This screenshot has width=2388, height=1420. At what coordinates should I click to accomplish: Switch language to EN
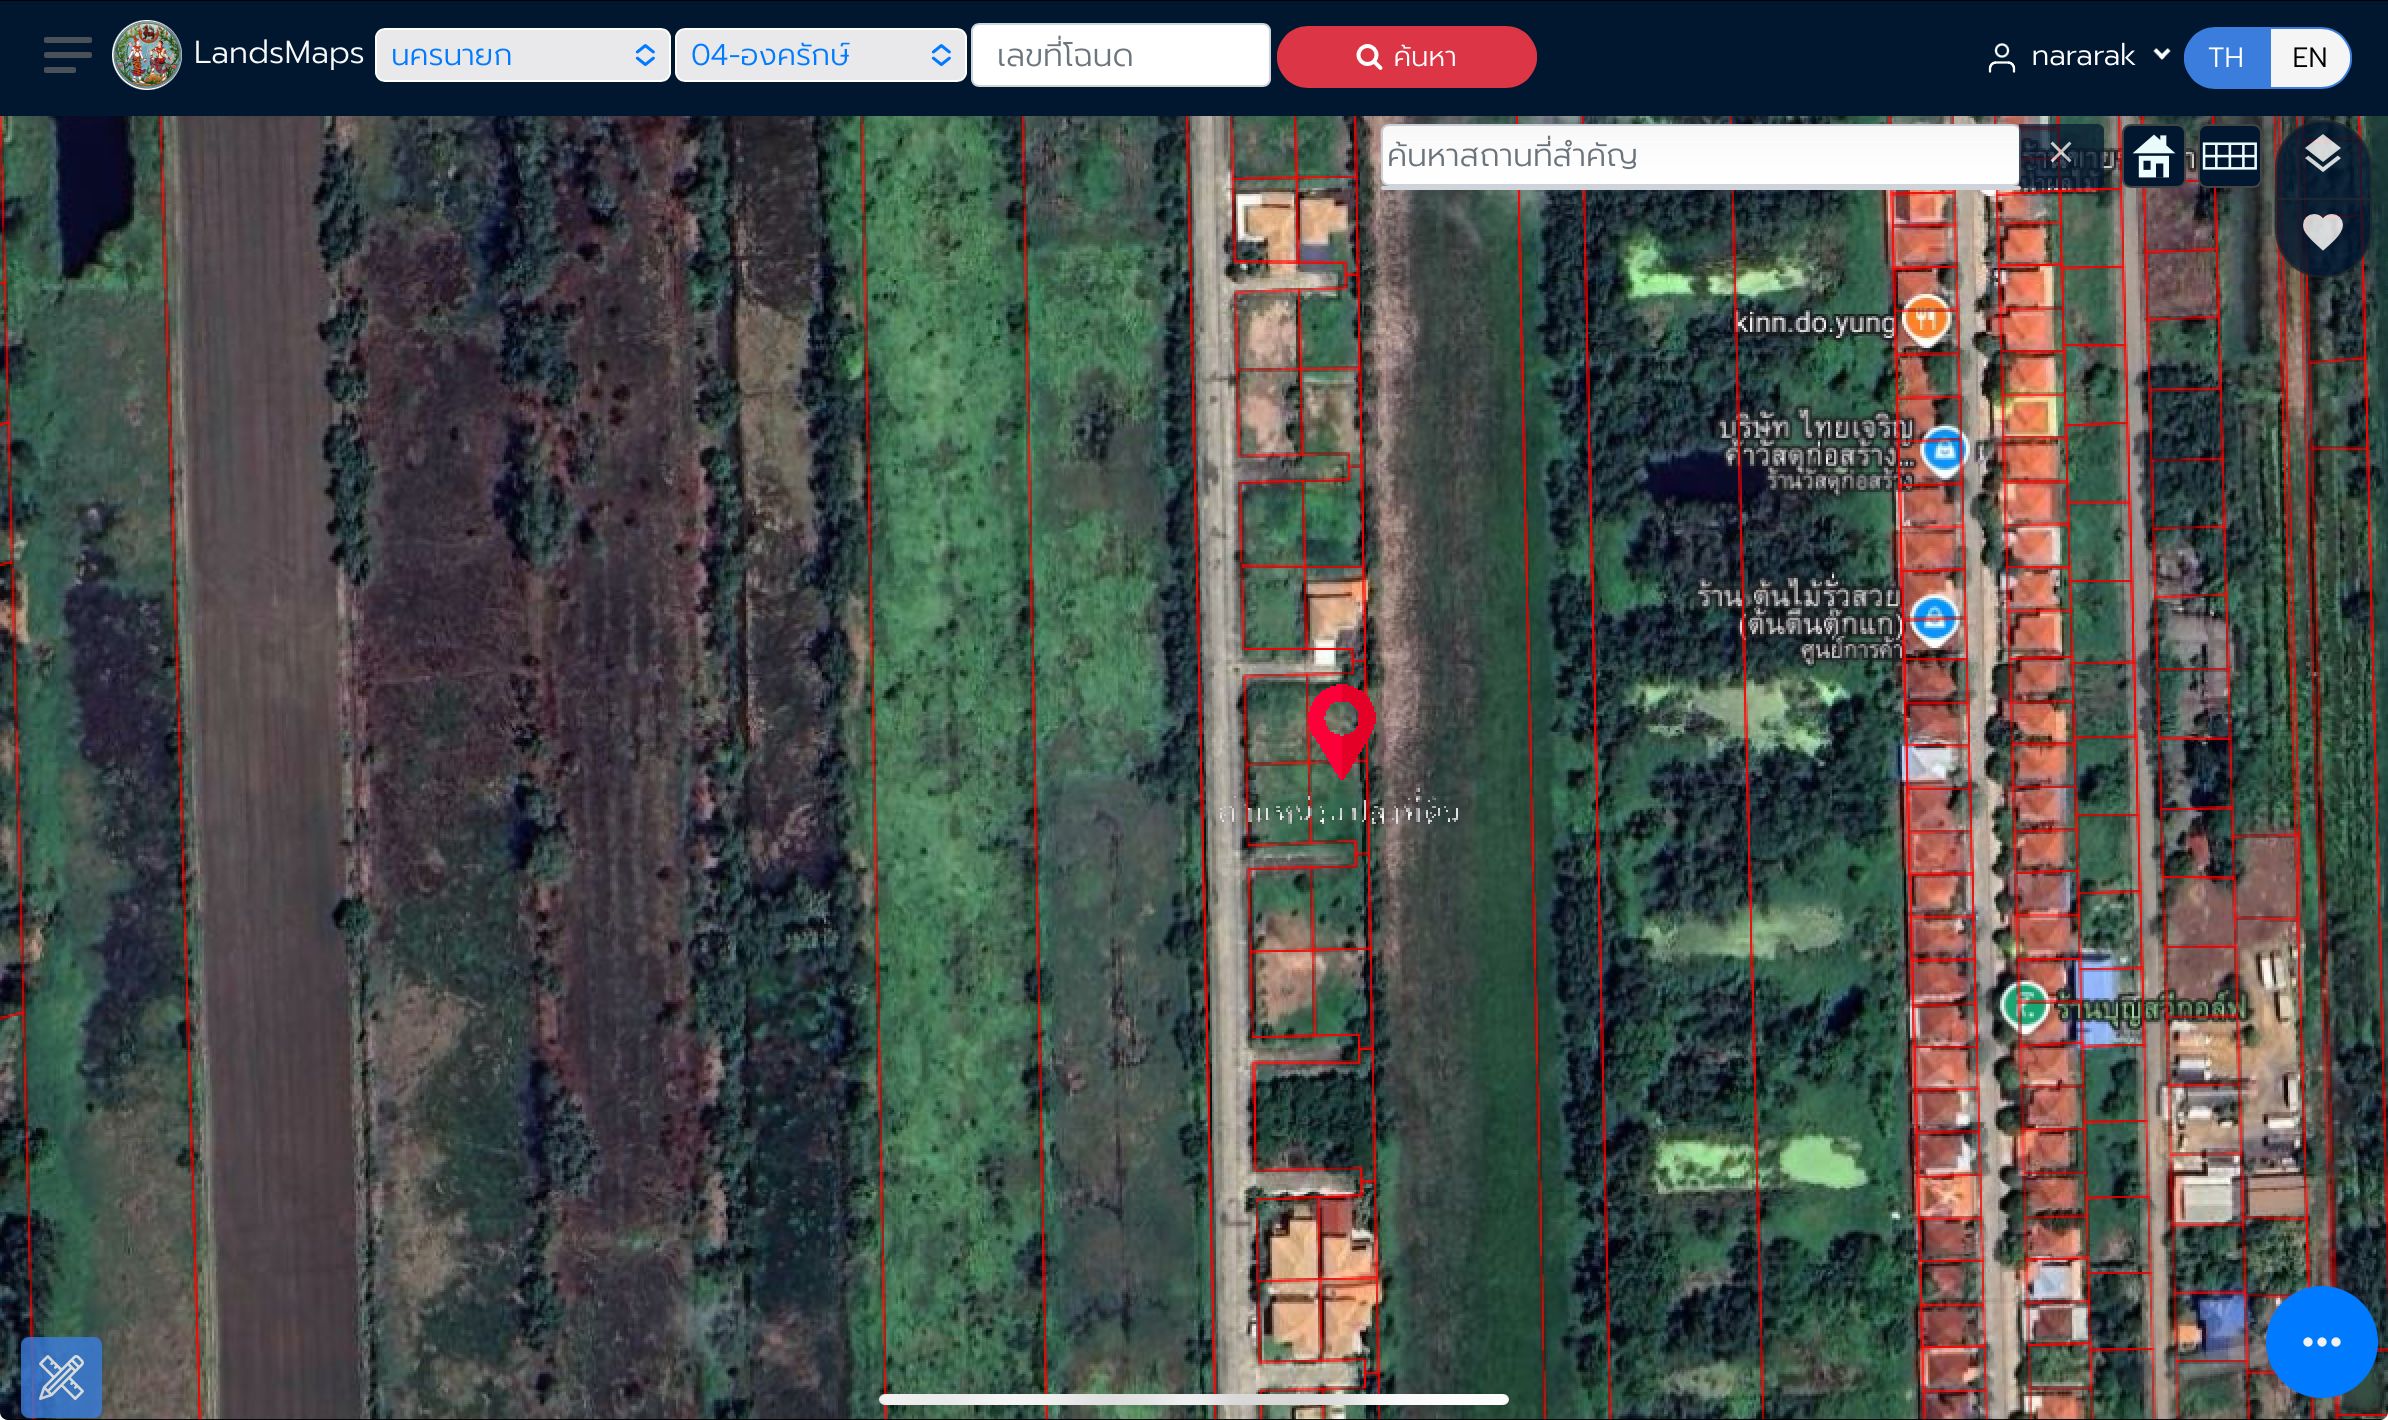[2310, 57]
